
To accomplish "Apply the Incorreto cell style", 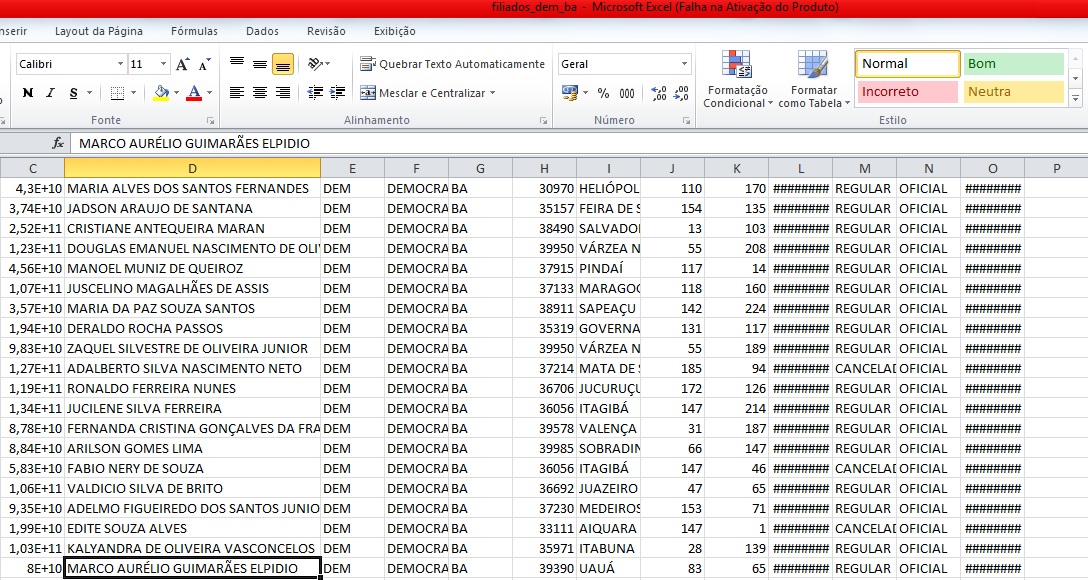I will coord(908,92).
